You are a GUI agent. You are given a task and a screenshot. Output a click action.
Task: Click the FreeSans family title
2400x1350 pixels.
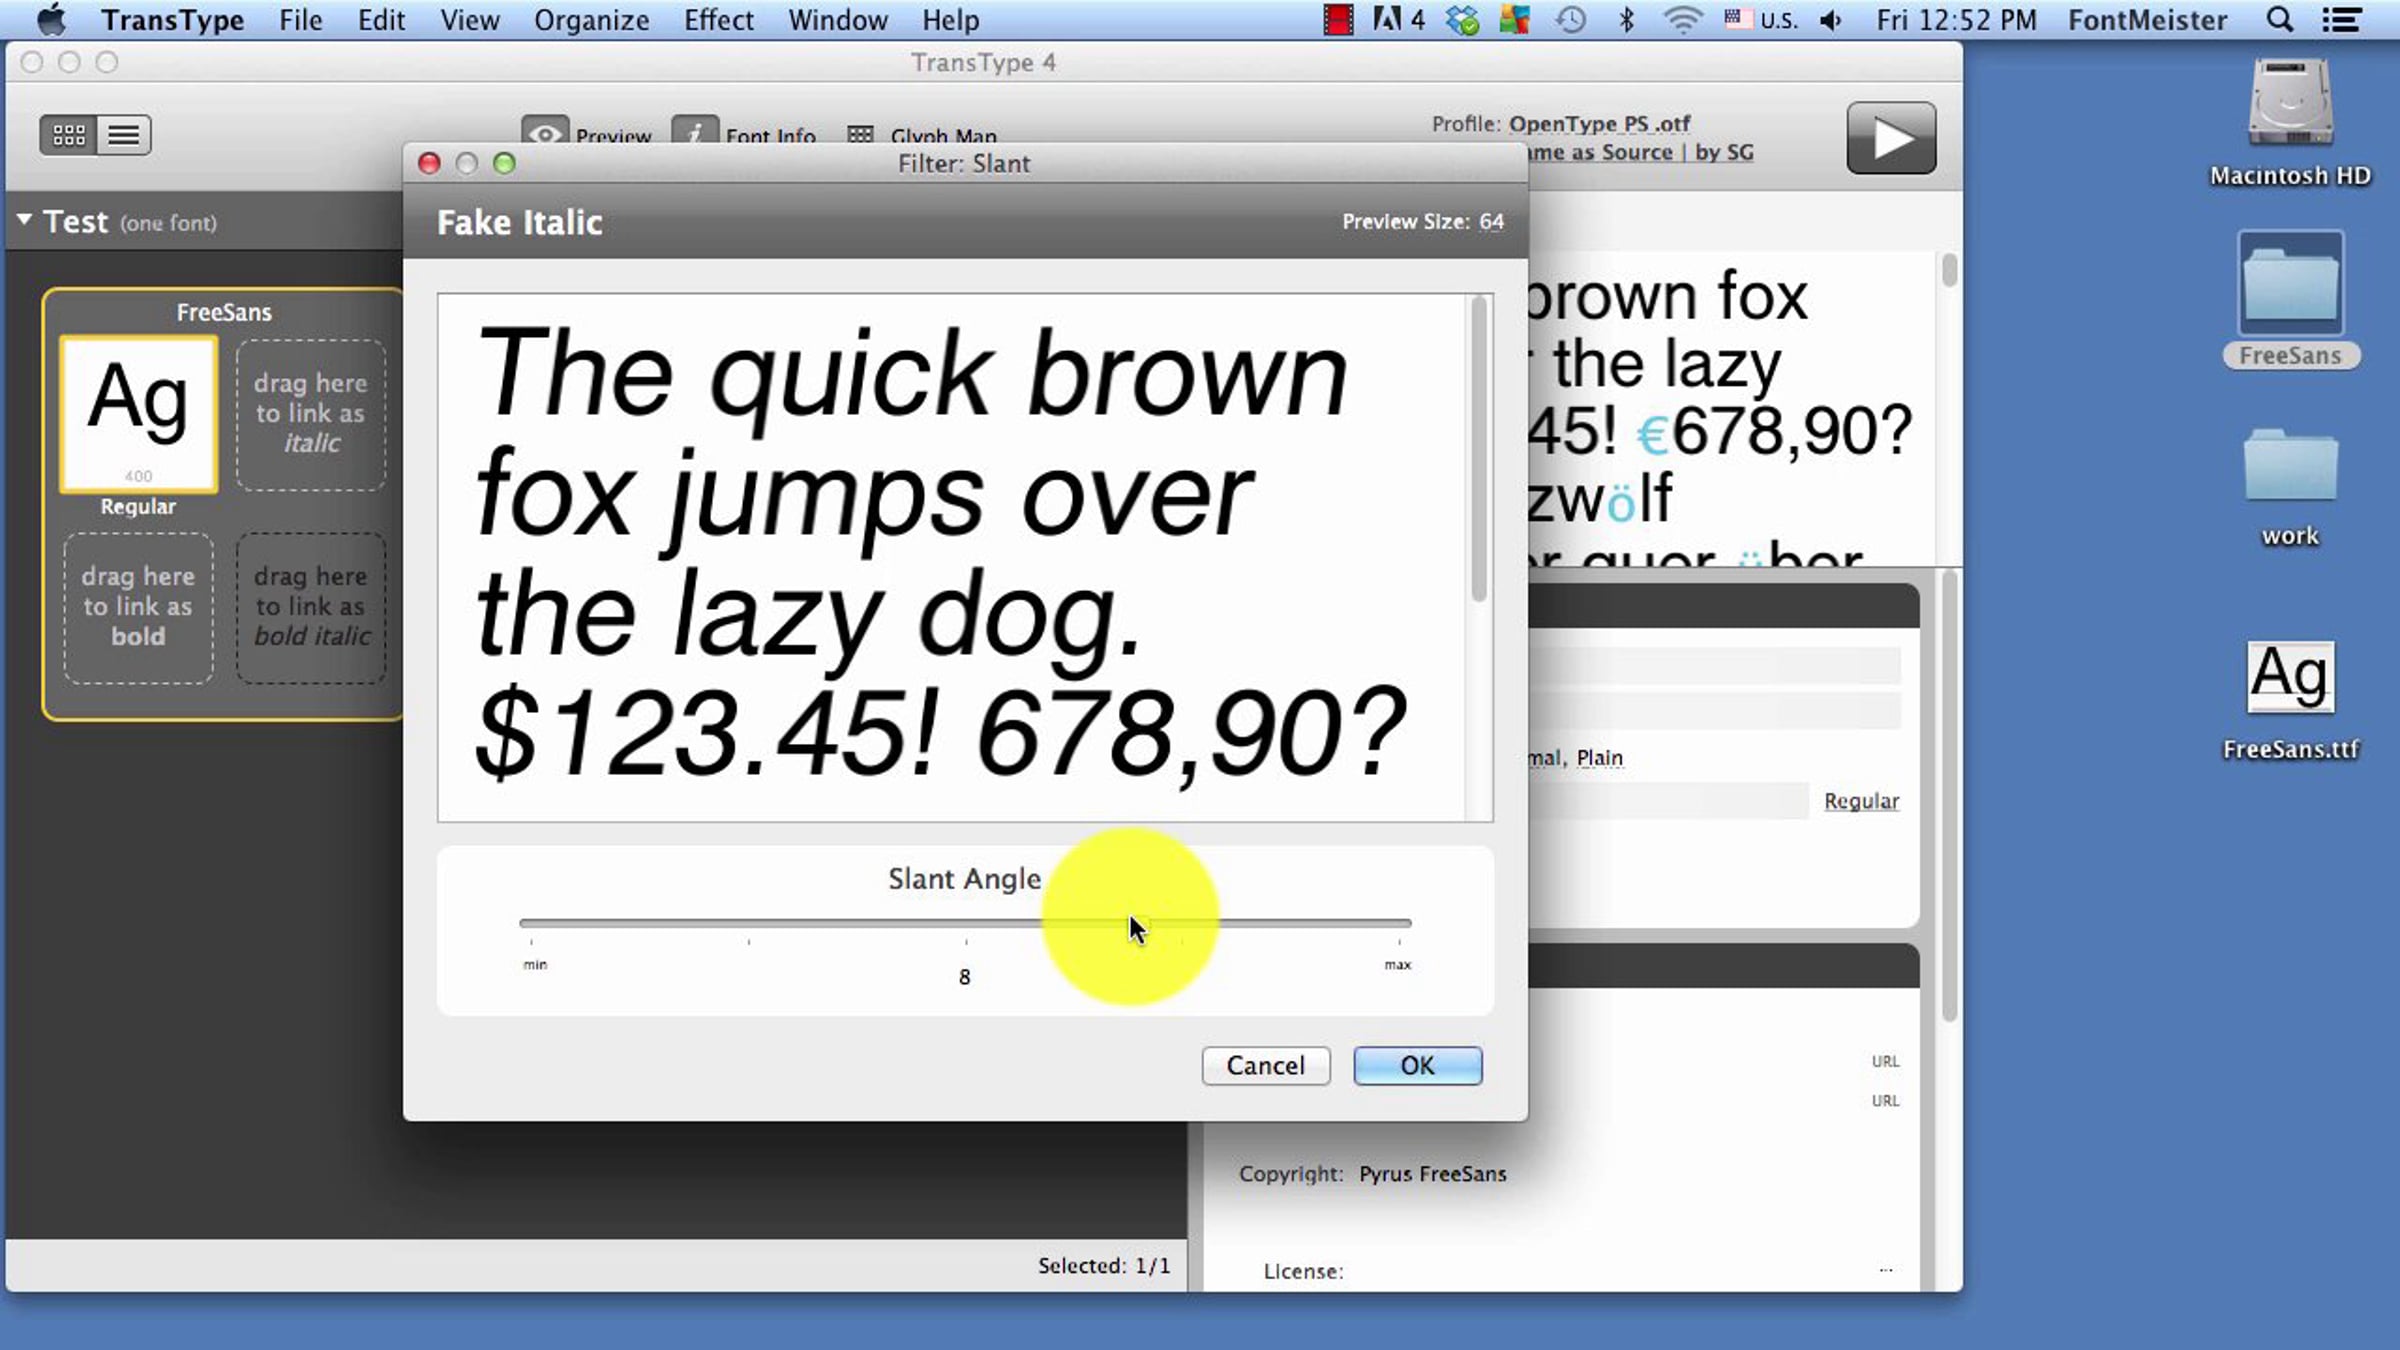224,312
